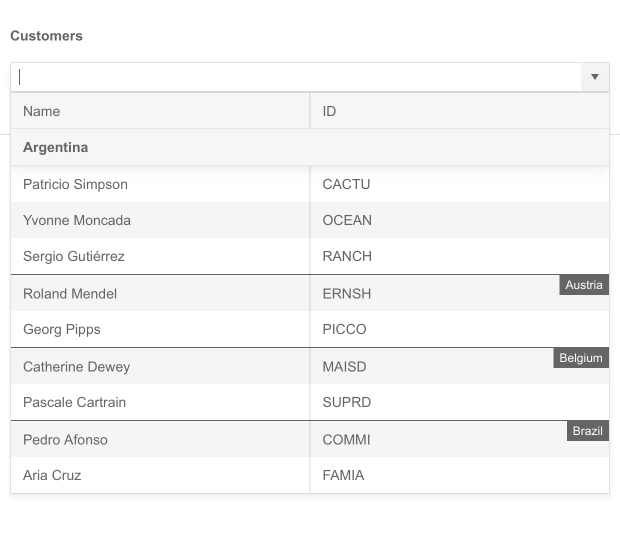
Task: Click the Brazil group badge
Action: tap(587, 431)
